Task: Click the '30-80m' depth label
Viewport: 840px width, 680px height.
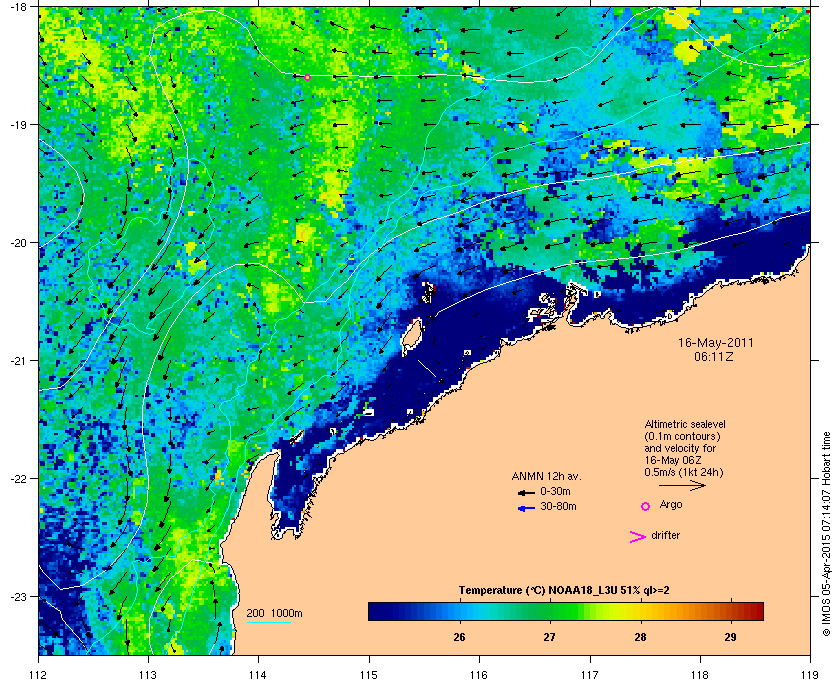Action: (558, 506)
